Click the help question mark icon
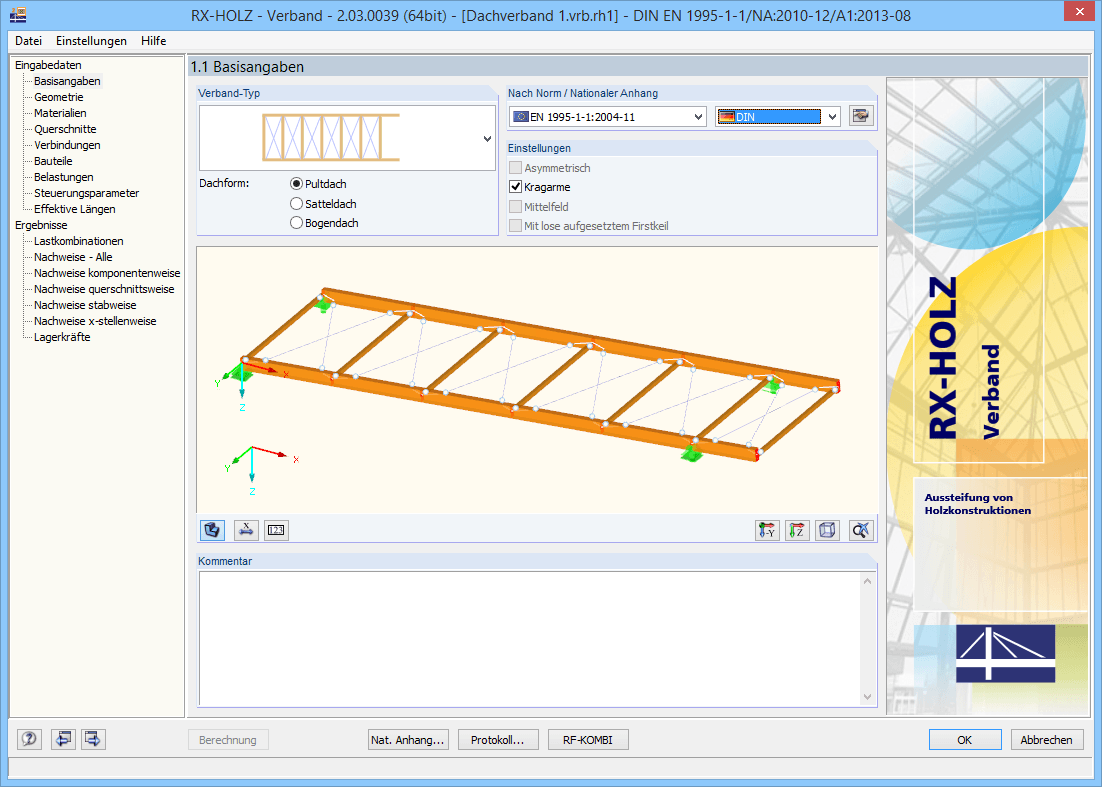Image resolution: width=1102 pixels, height=787 pixels. coord(29,739)
